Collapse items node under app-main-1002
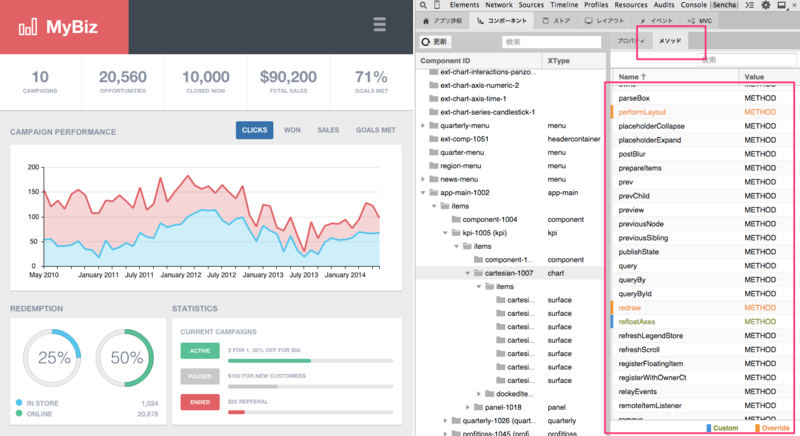The height and width of the screenshot is (436, 800). [434, 206]
